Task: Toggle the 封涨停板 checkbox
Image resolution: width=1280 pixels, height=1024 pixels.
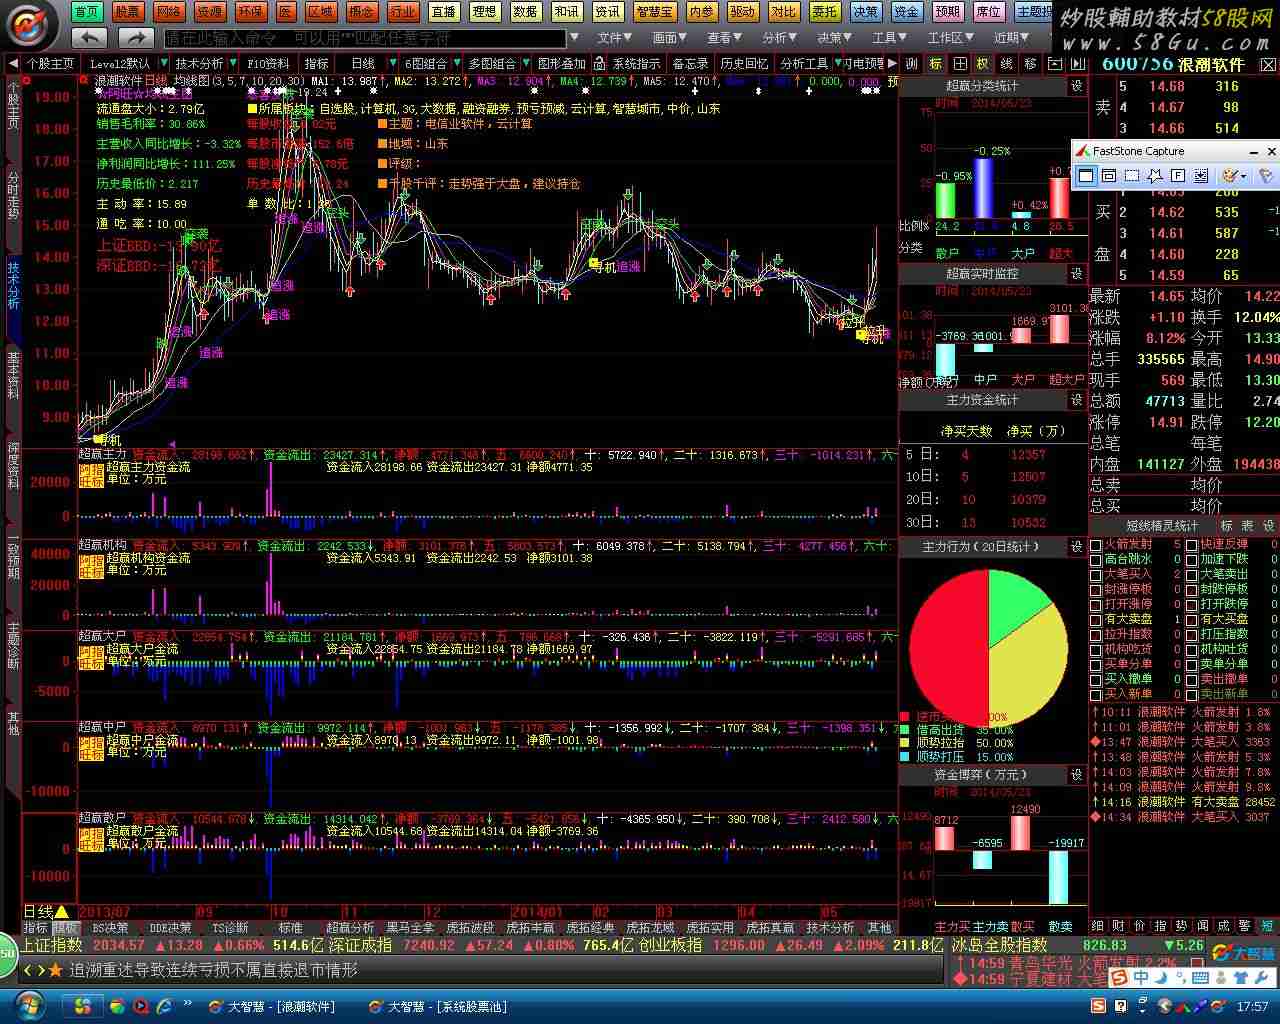Action: coord(1096,590)
